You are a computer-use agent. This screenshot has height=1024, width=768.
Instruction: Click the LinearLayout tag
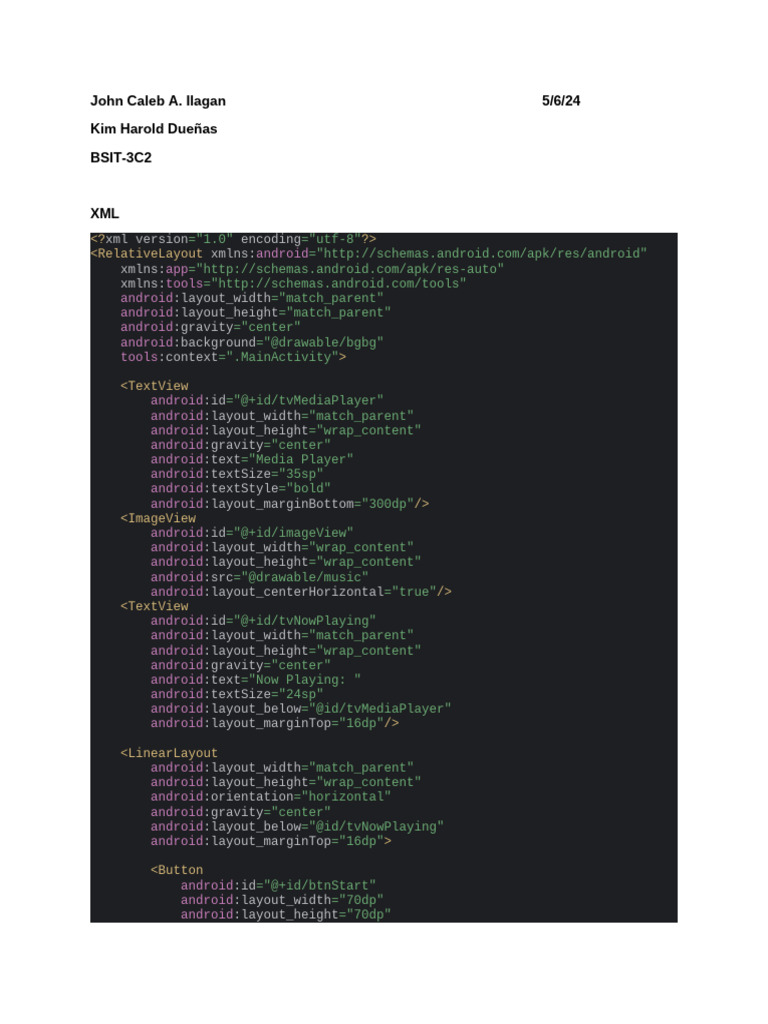[x=169, y=753]
